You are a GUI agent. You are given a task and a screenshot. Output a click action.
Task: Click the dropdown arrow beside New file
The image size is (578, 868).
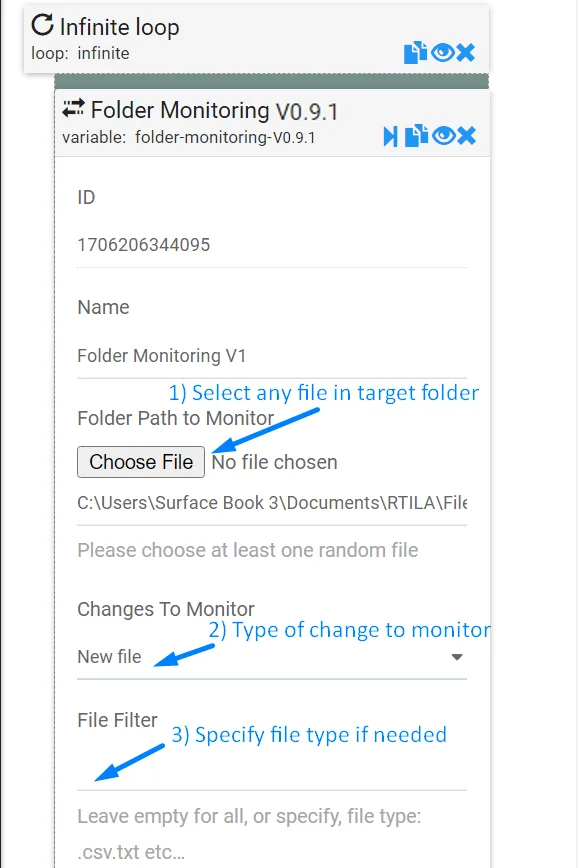457,657
